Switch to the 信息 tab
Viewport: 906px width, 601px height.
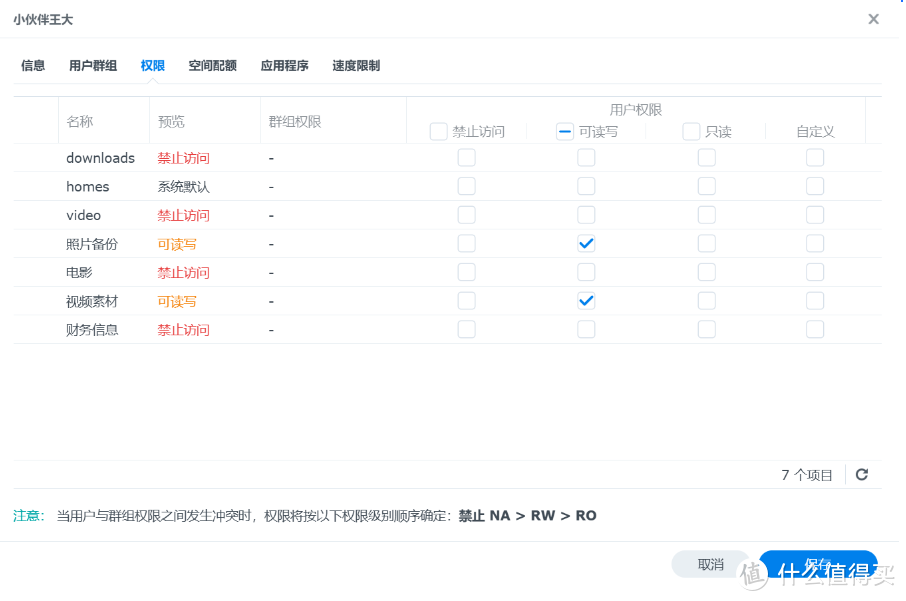point(33,65)
